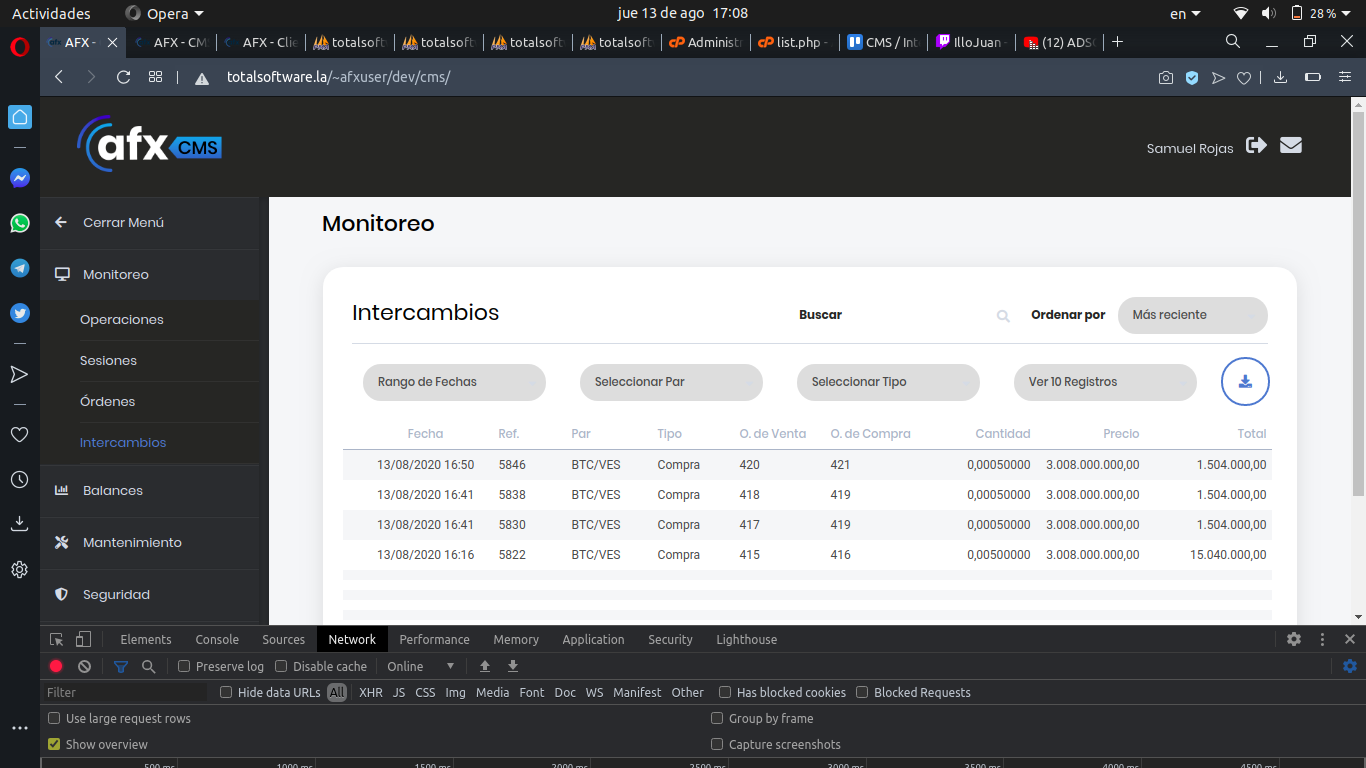
Task: Click Cerrar Menú to collapse the sidebar
Action: 123,222
